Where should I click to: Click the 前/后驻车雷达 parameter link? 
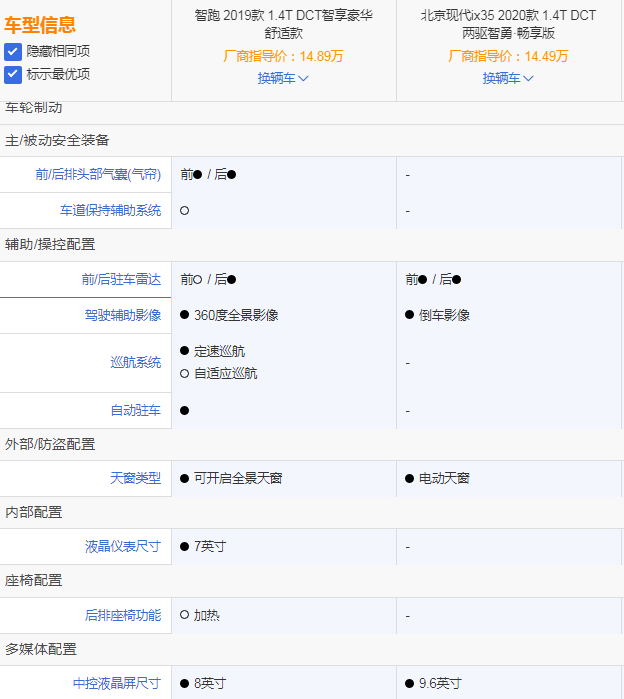click(121, 280)
